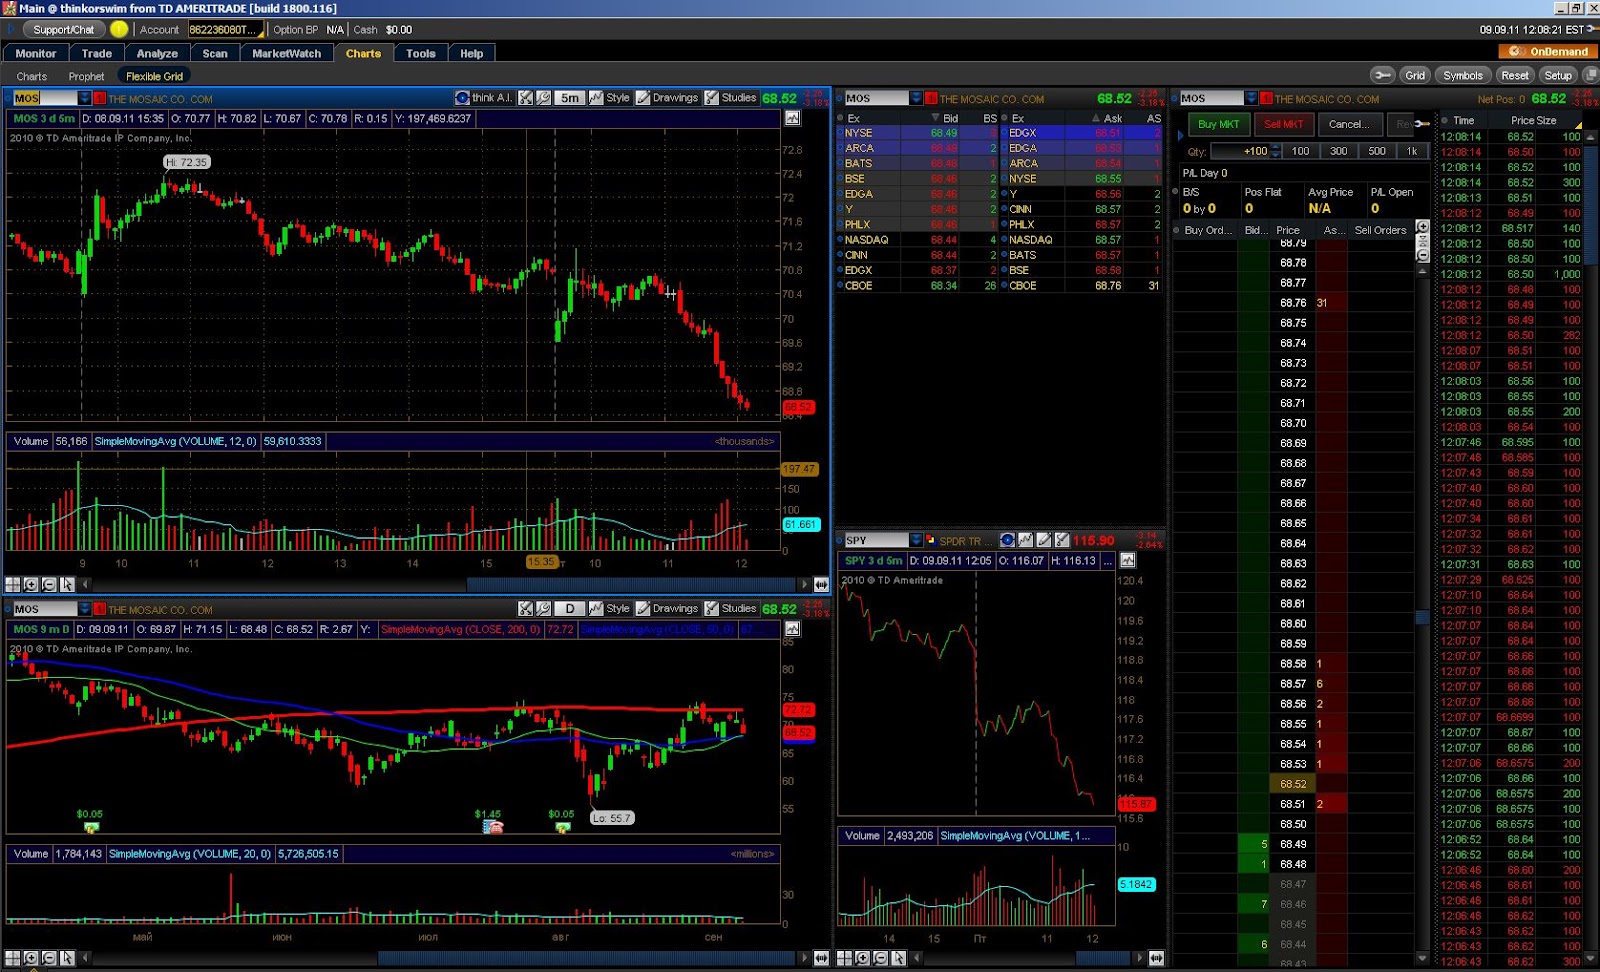Select the Prophet sub-tab
Image resolution: width=1600 pixels, height=972 pixels.
(86, 76)
